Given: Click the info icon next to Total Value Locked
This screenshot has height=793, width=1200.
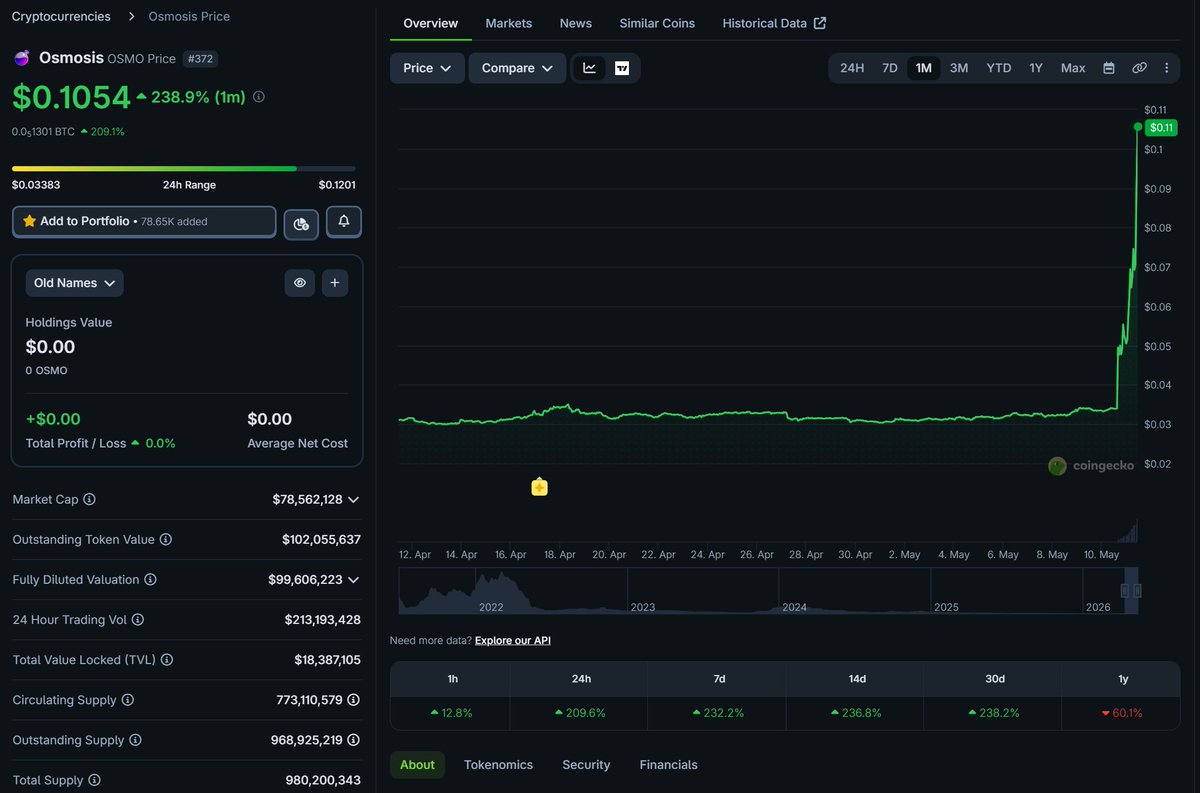Looking at the screenshot, I should (x=167, y=660).
